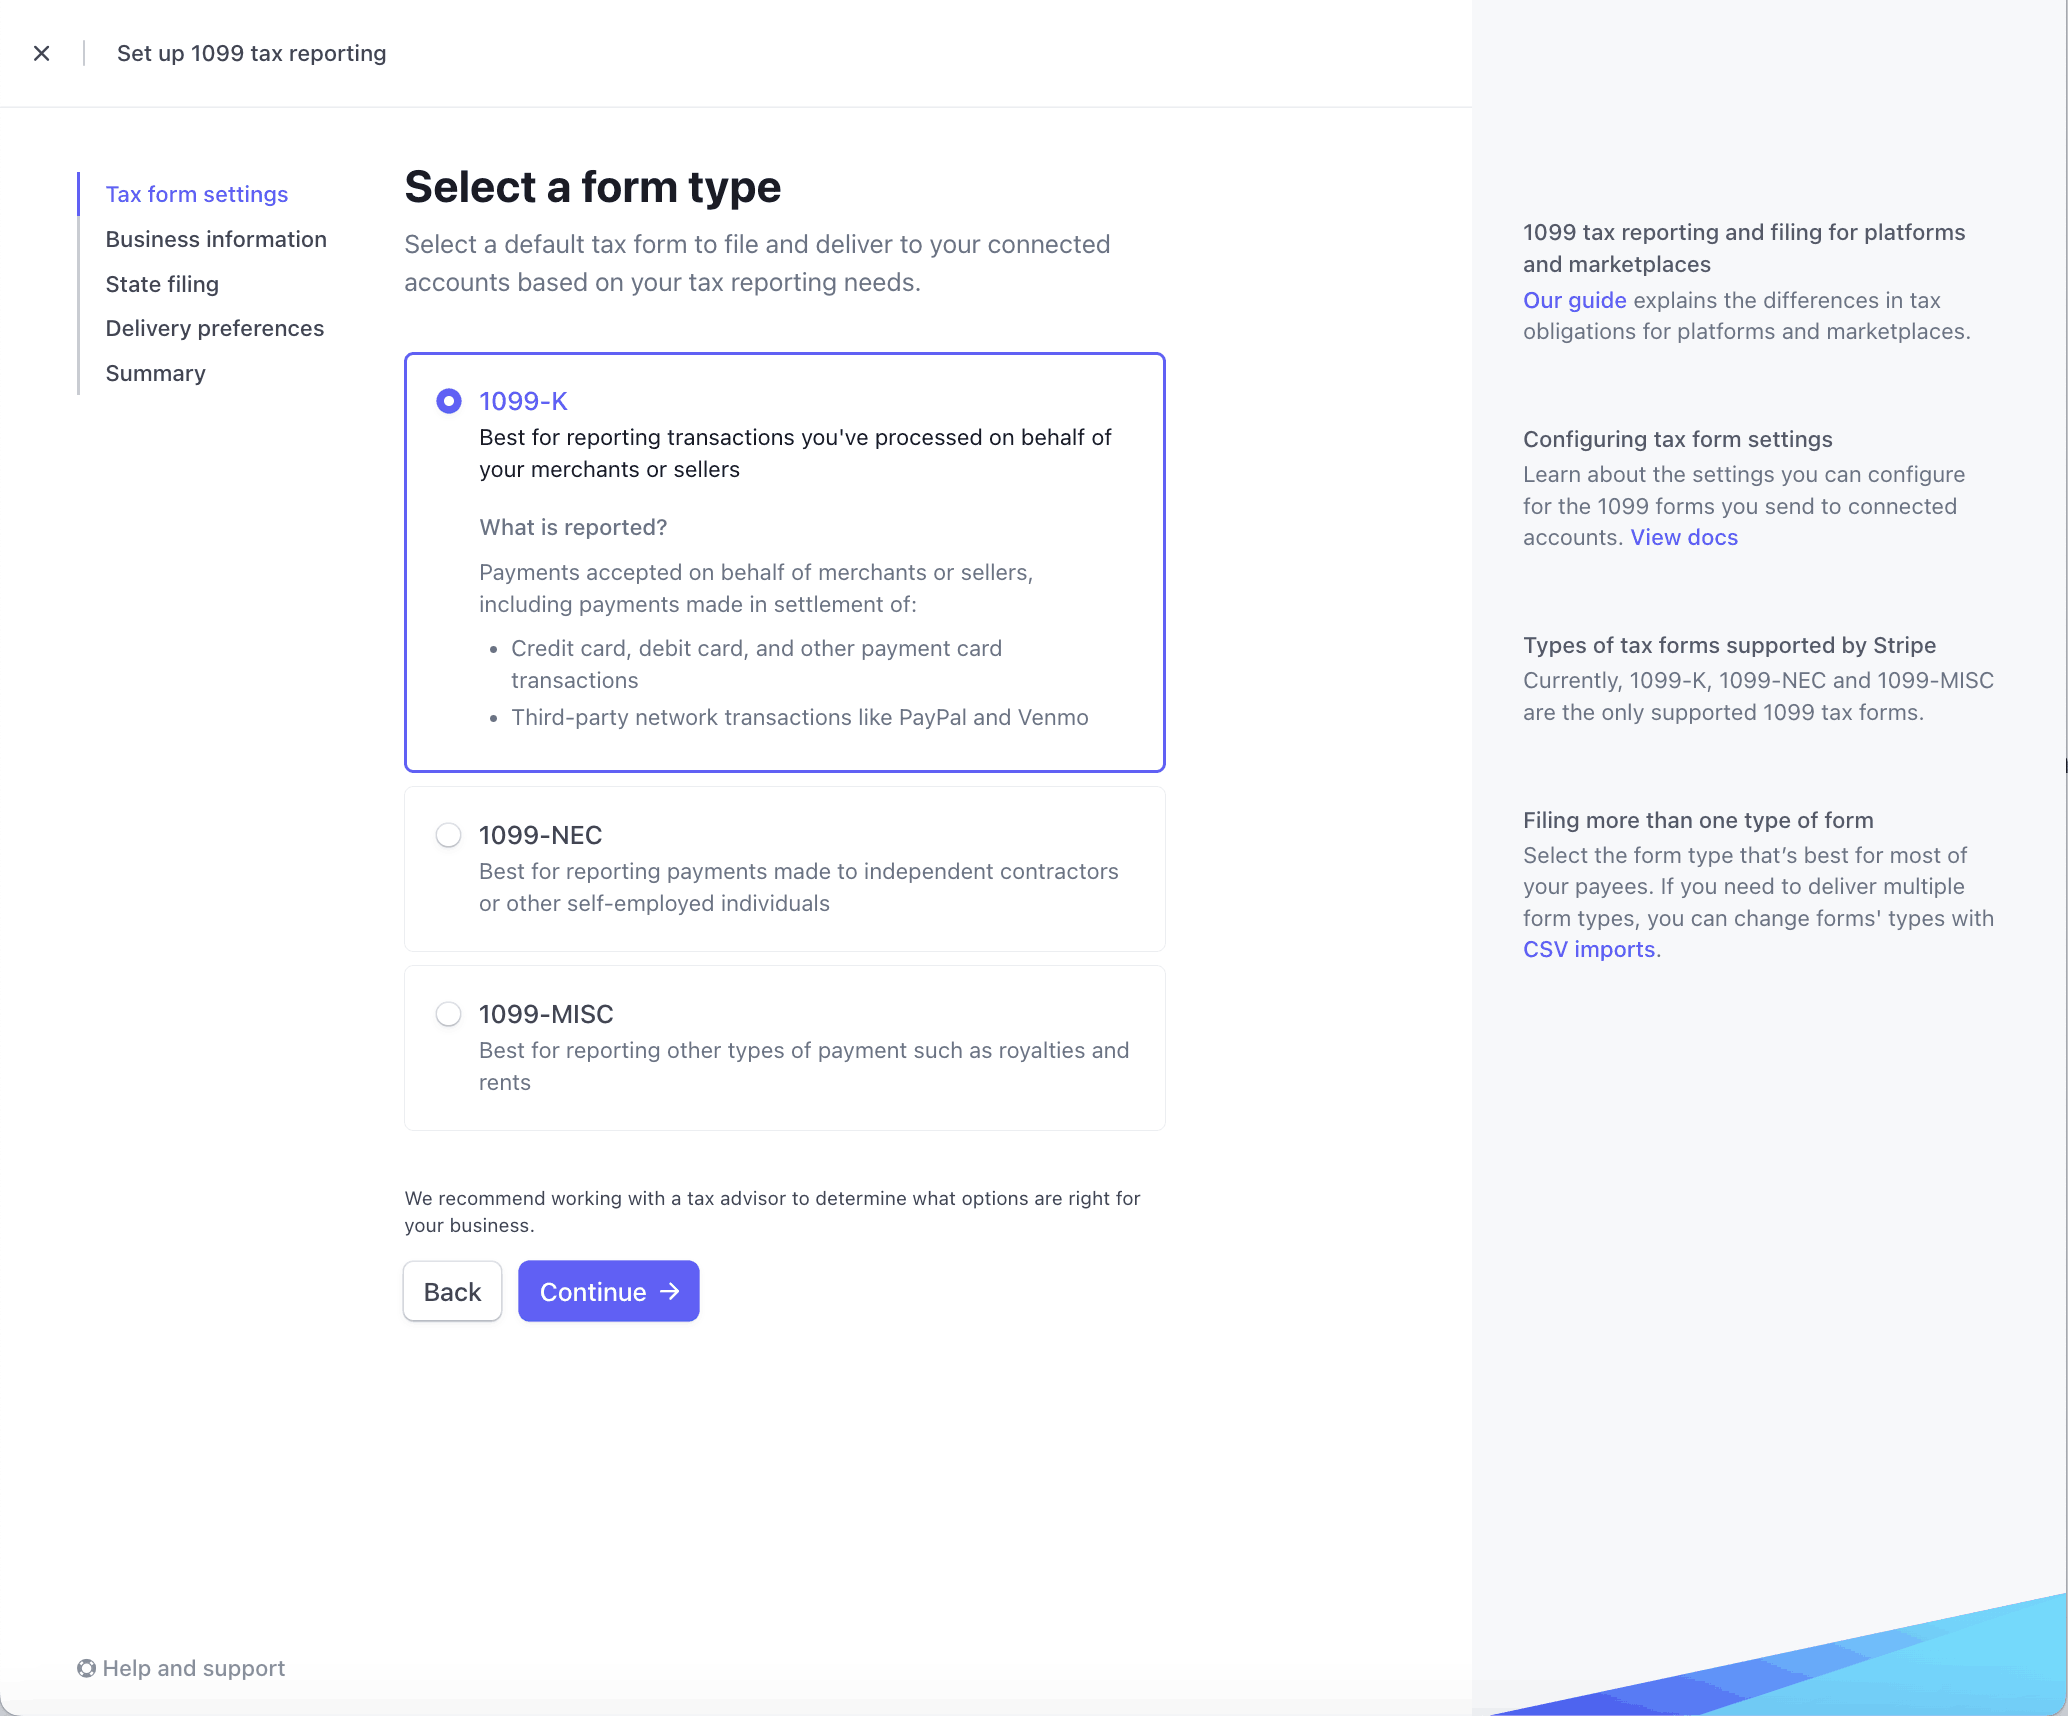
Task: Click the Delivery preferences step link
Action: [215, 326]
